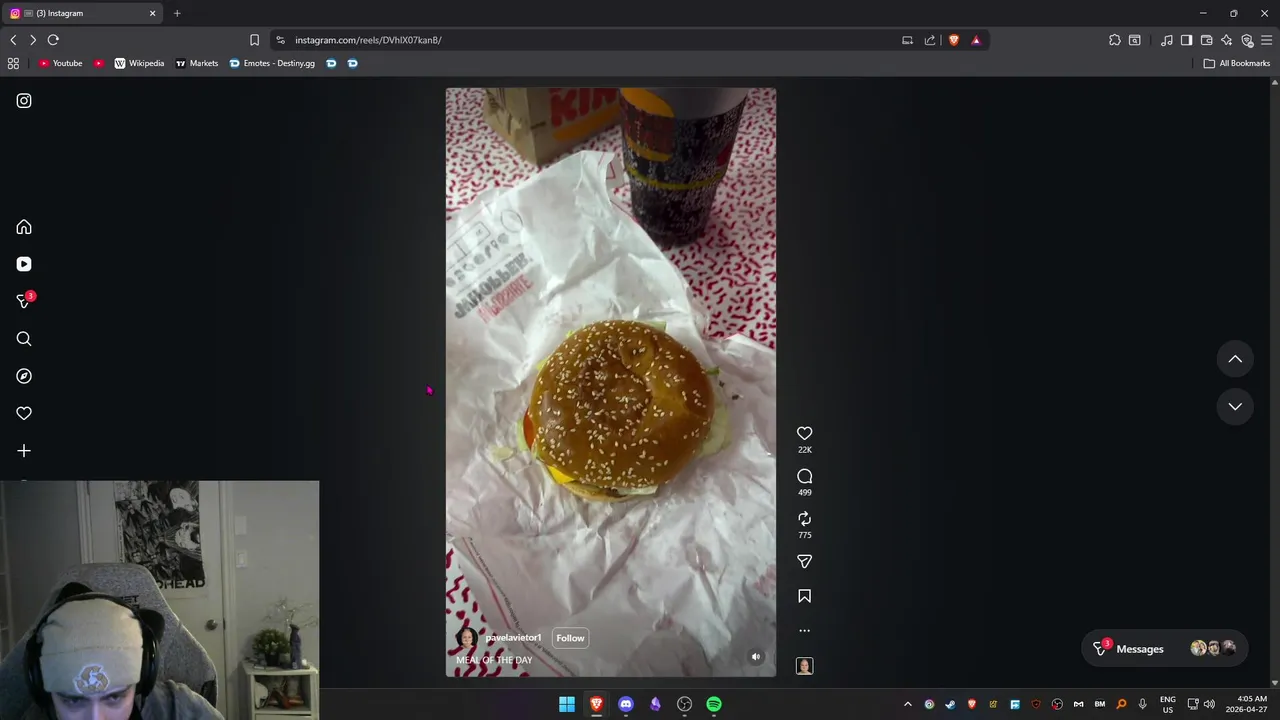This screenshot has width=1280, height=720.
Task: Open Steam in system tray
Action: pyautogui.click(x=950, y=704)
